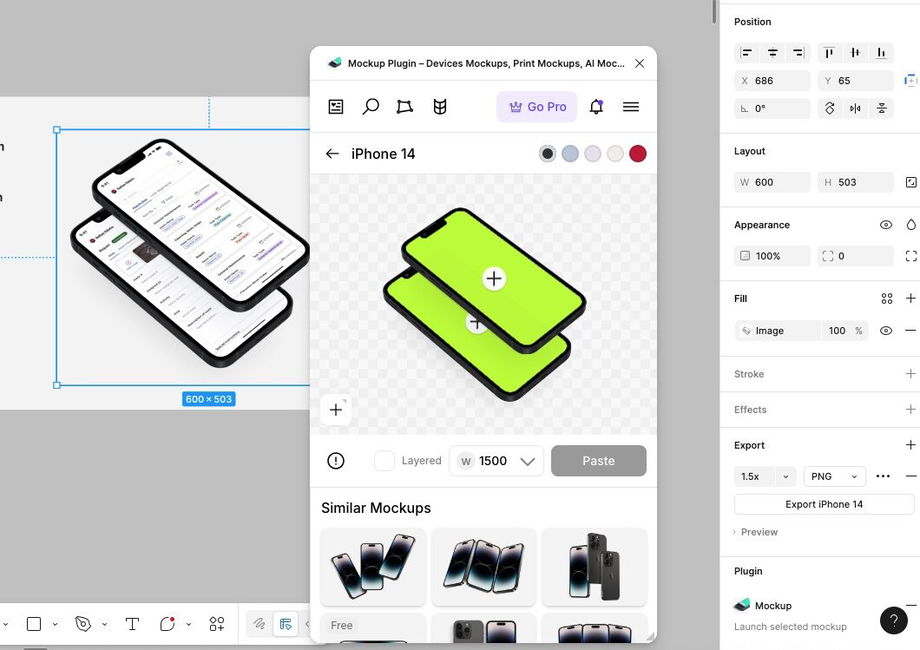Image resolution: width=920 pixels, height=650 pixels.
Task: Choose the light blue device color swatch
Action: click(570, 154)
